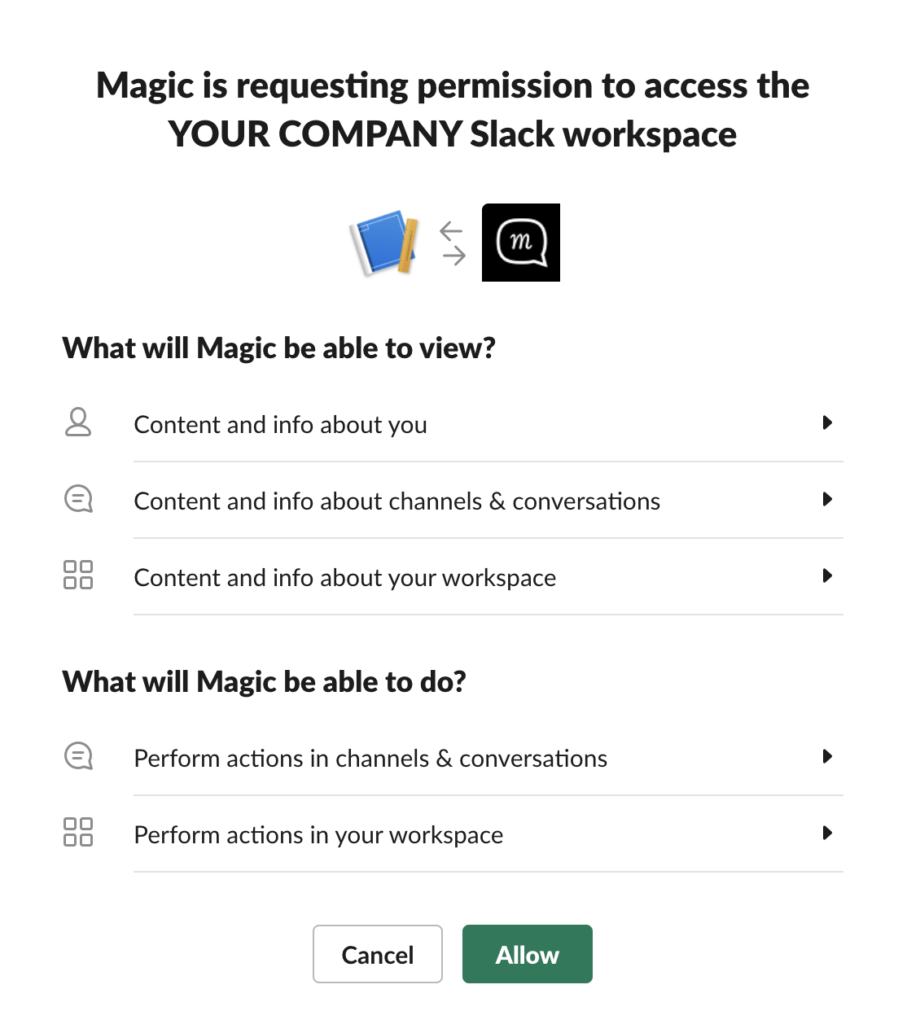Click person icon beside info about you

coord(78,423)
